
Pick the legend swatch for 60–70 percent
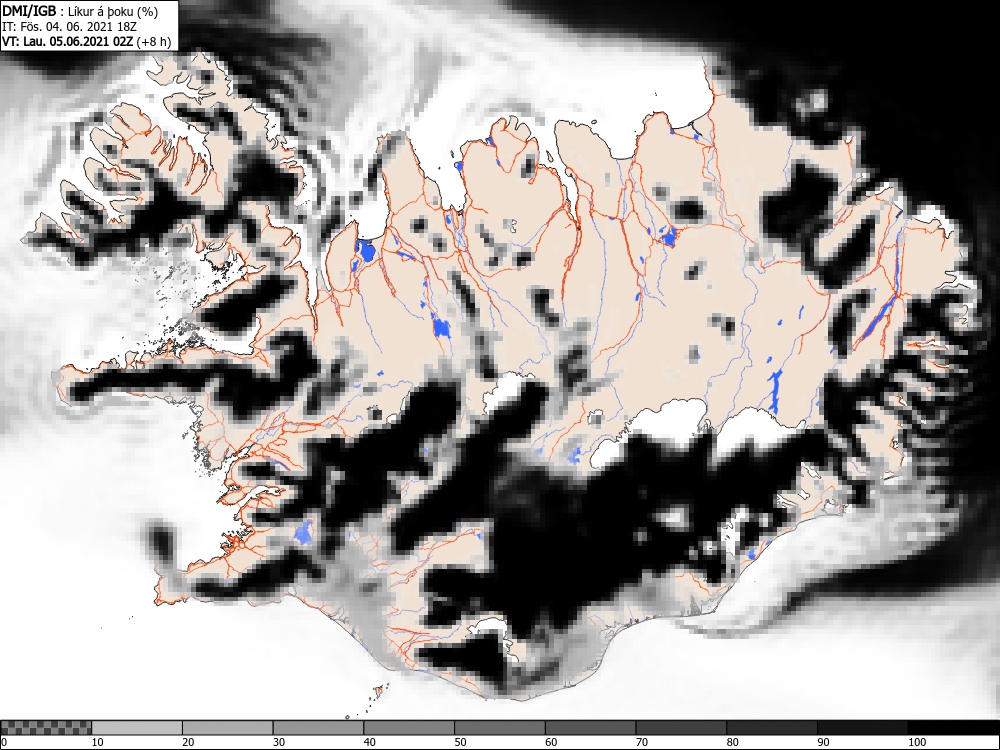(x=590, y=728)
